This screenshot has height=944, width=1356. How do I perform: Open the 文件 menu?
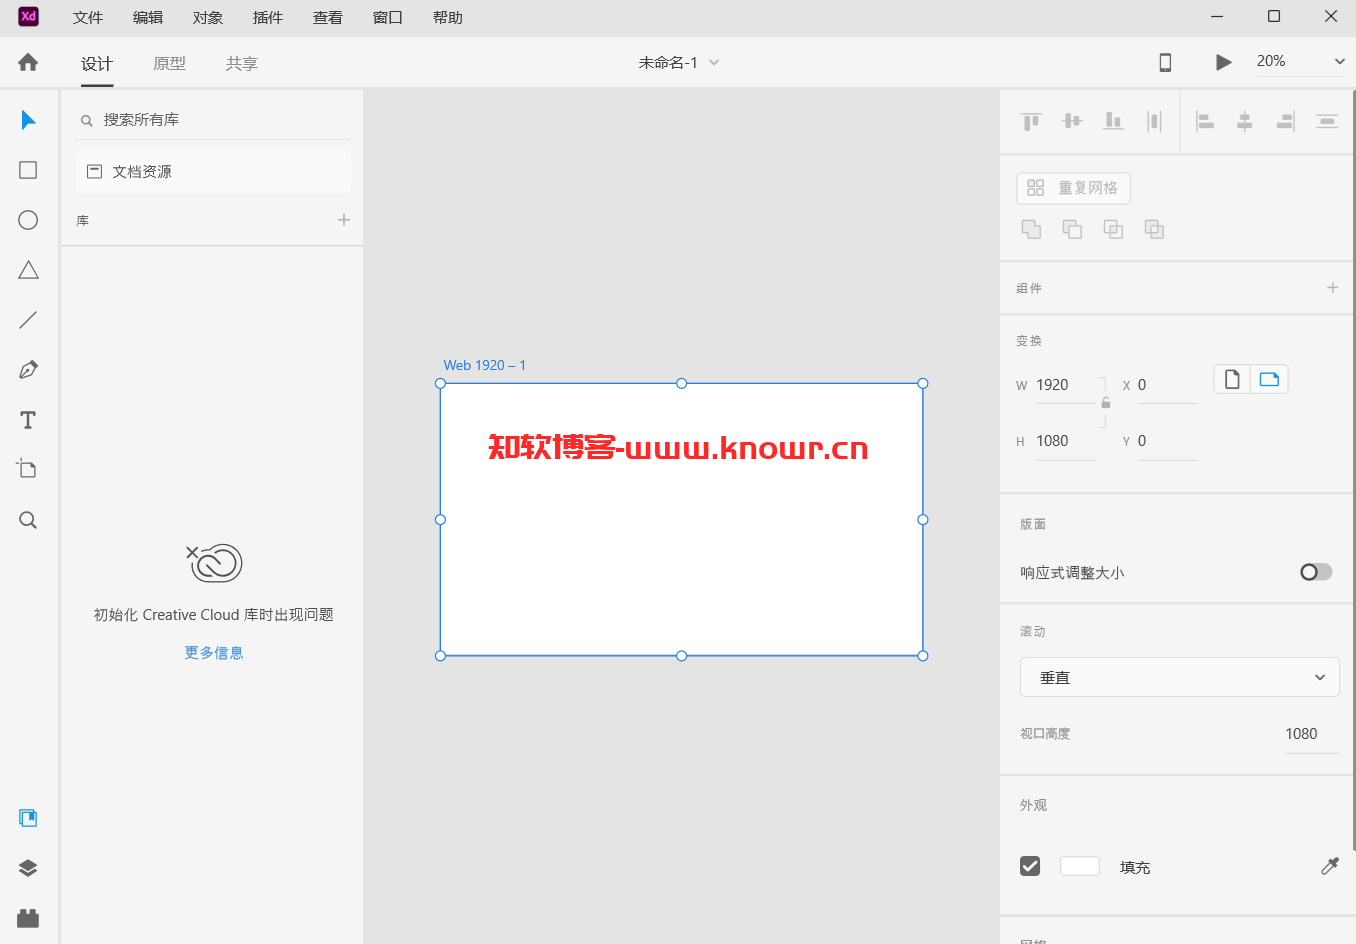pos(88,17)
